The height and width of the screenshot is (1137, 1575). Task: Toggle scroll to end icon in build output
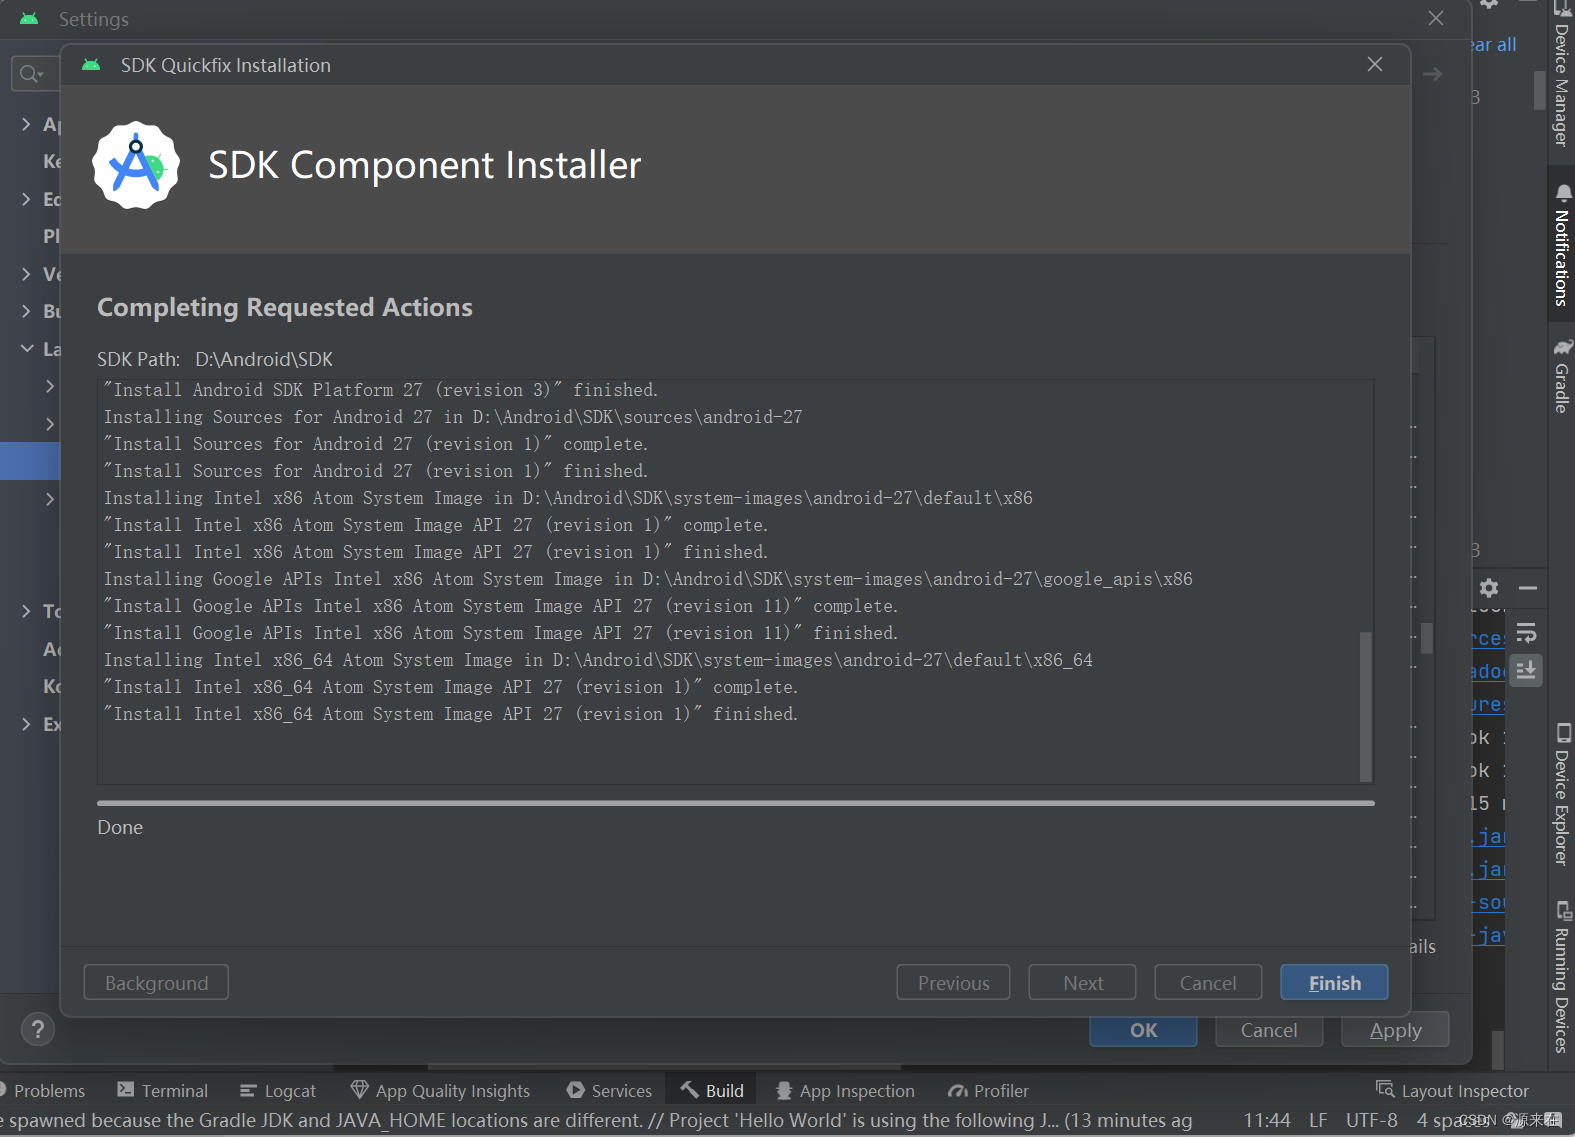coord(1526,670)
